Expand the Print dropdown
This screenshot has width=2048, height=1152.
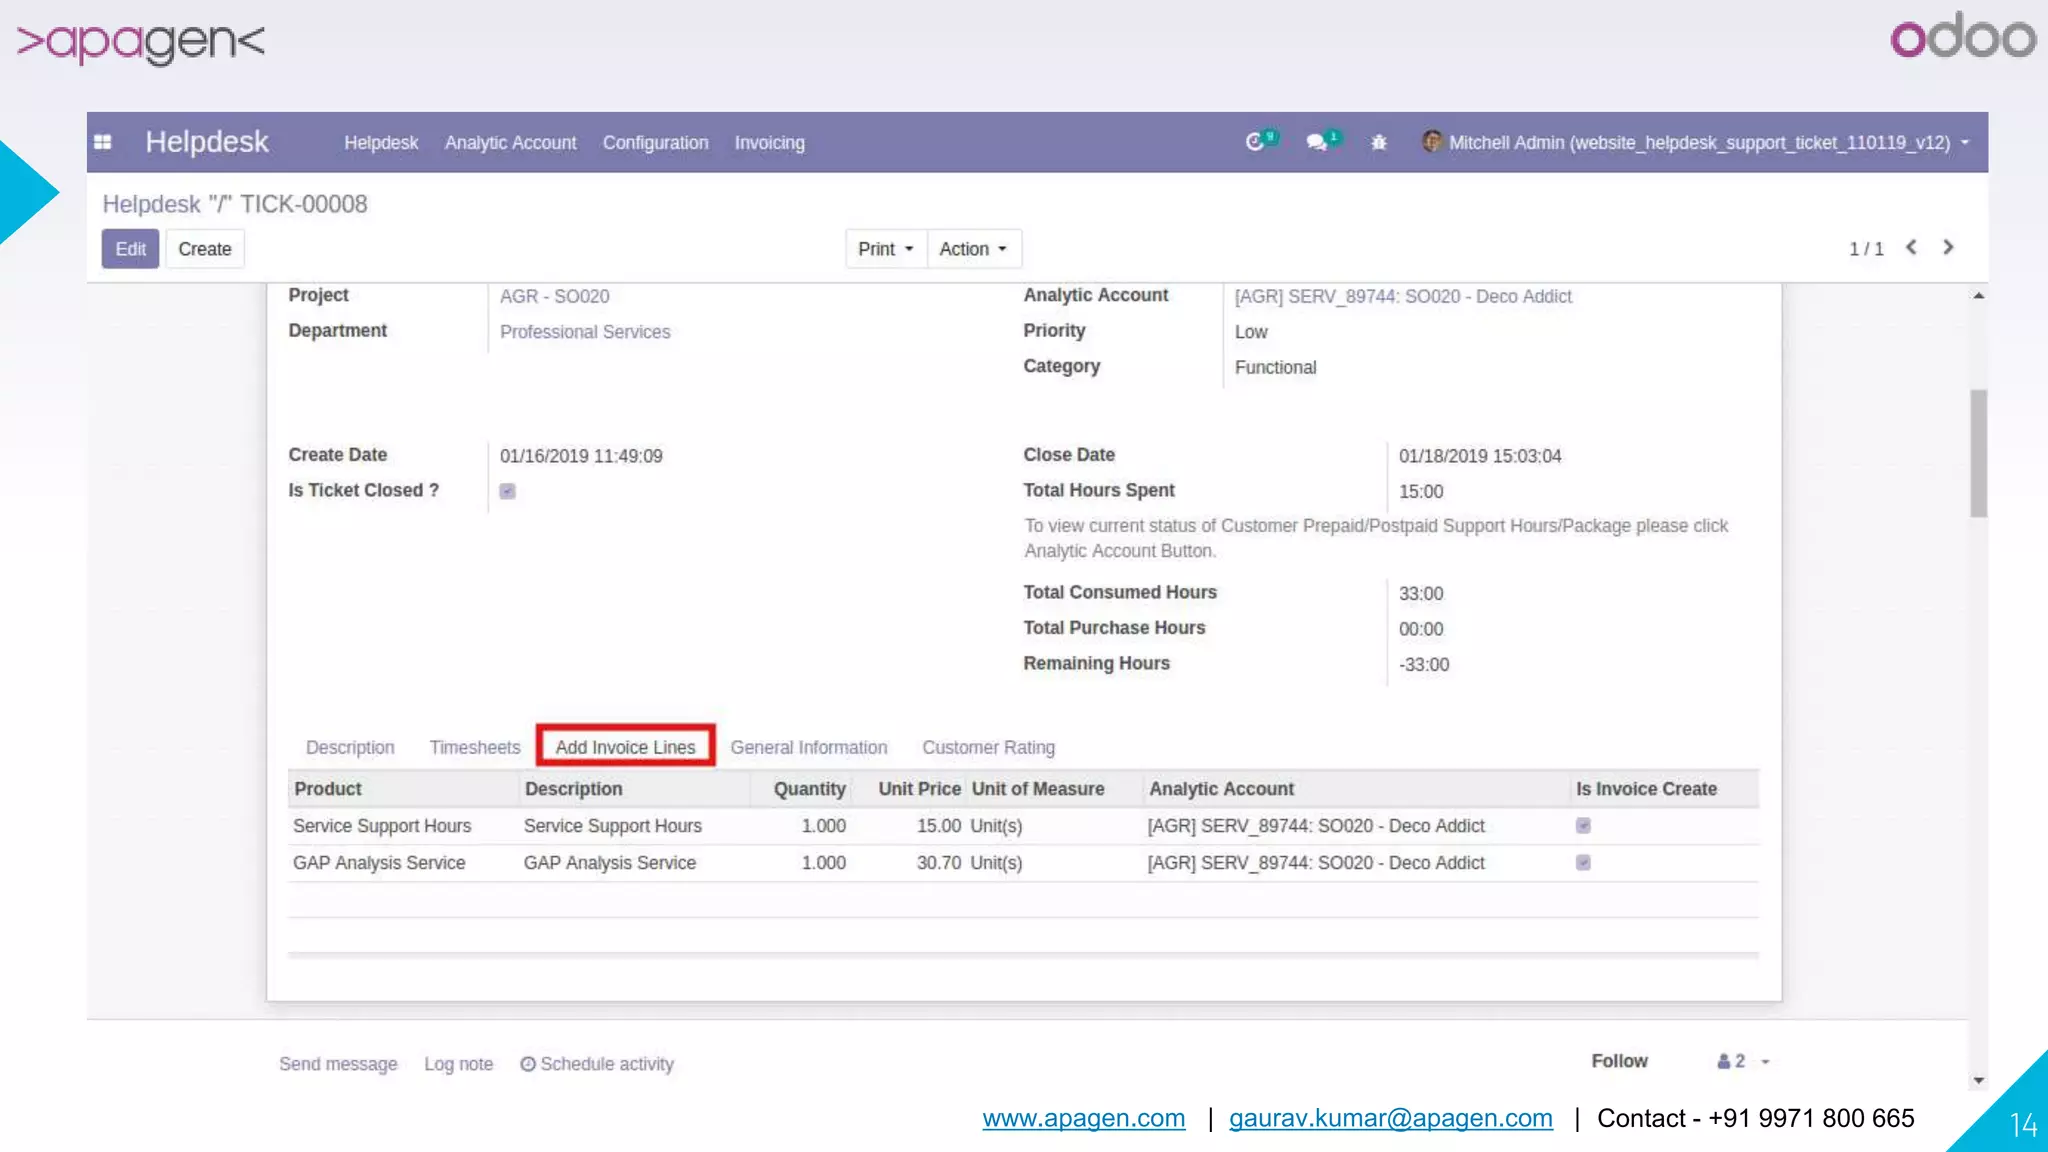tap(885, 249)
